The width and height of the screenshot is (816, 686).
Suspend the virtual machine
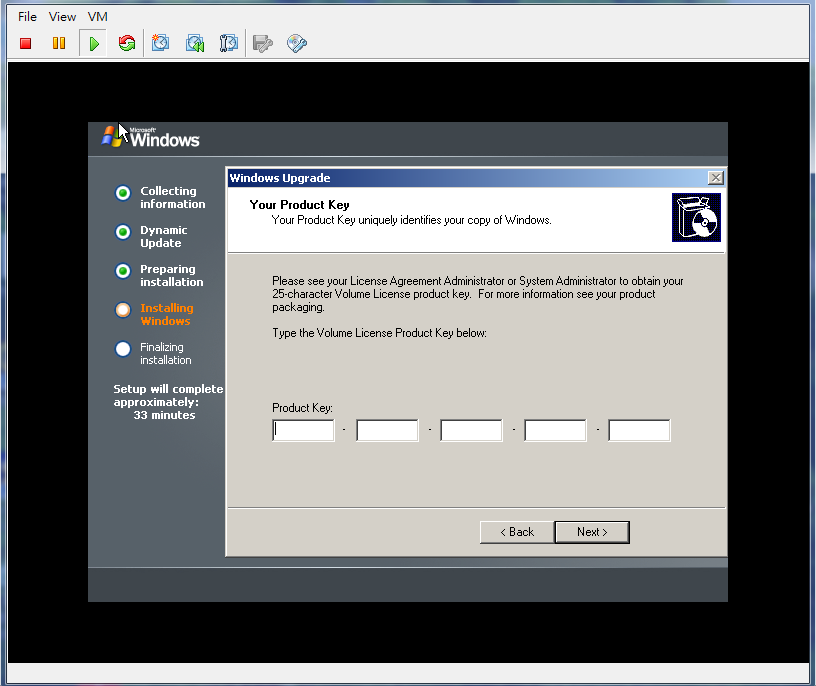[59, 43]
